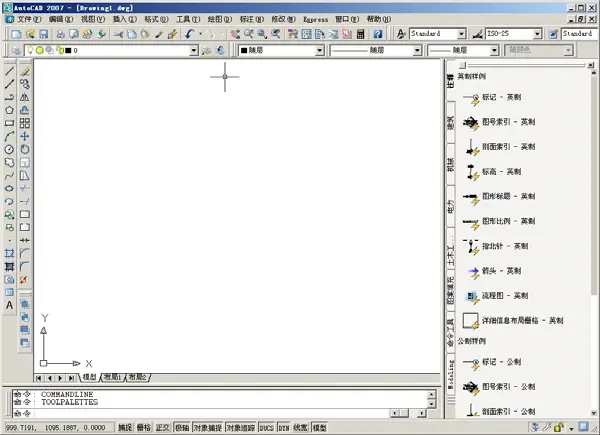The width and height of the screenshot is (600, 435).
Task: Expand the layer dropdown list
Action: pyautogui.click(x=194, y=51)
